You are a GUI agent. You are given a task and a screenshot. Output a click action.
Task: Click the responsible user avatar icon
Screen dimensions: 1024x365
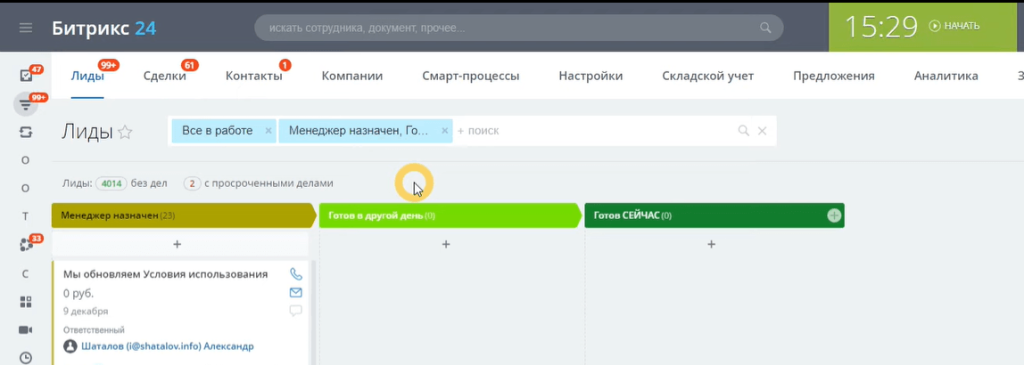tap(70, 346)
